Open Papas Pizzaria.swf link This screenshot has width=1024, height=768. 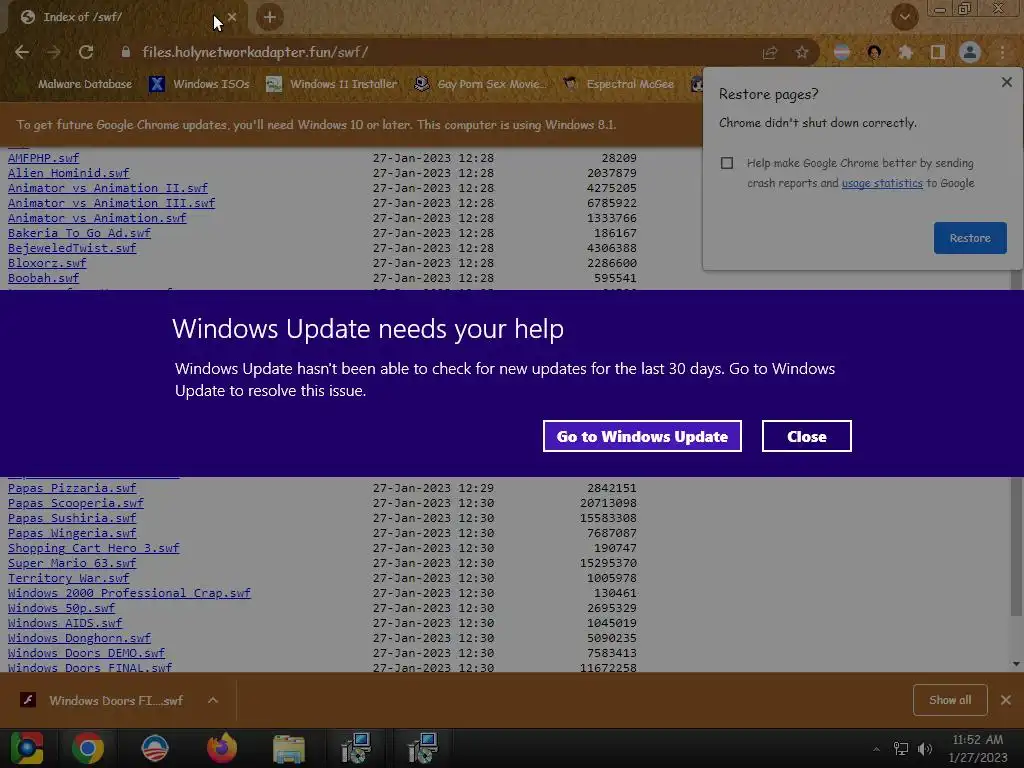coord(72,488)
